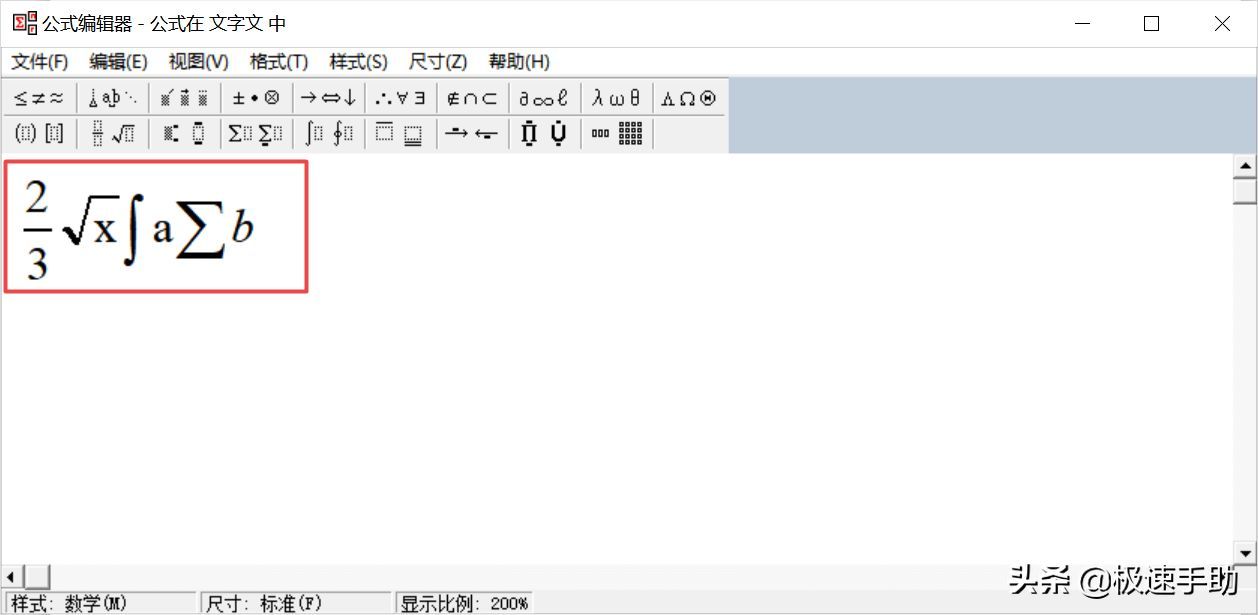This screenshot has height=615, width=1258.
Task: Maximize the Equation Editor window
Action: [1151, 23]
